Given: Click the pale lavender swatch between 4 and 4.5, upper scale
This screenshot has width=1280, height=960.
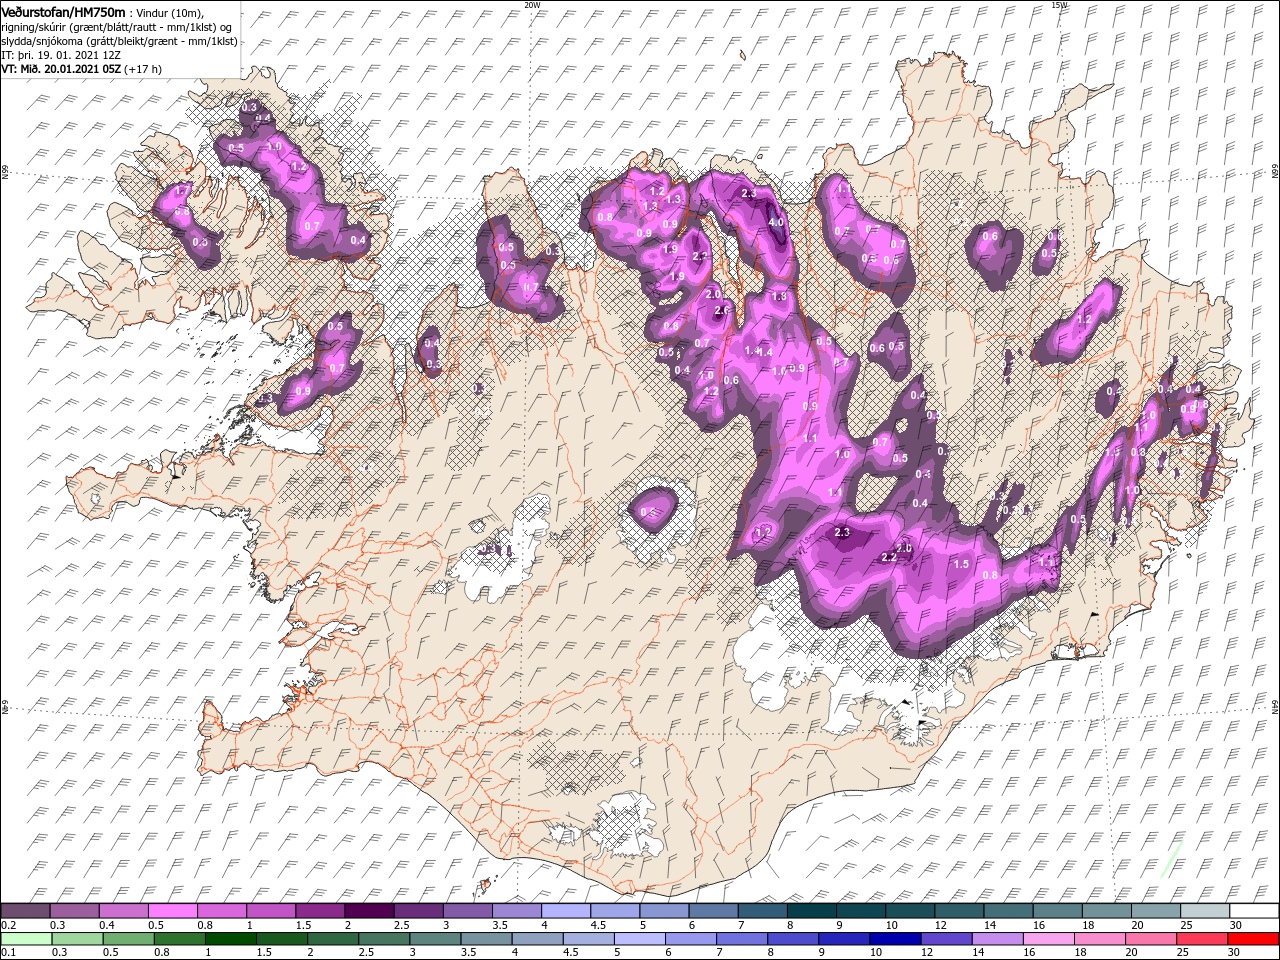Looking at the screenshot, I should (x=566, y=911).
